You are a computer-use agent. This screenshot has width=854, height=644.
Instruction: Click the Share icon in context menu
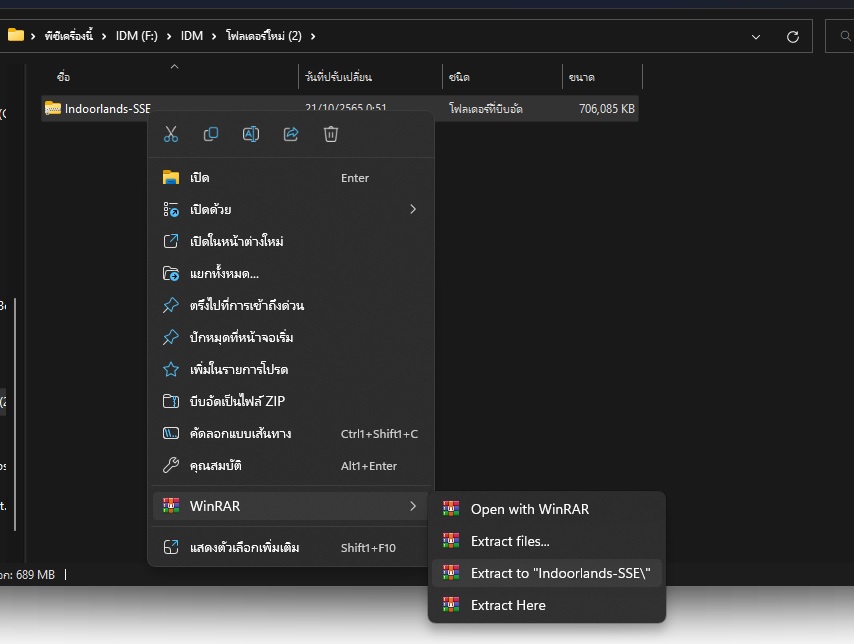[x=291, y=134]
